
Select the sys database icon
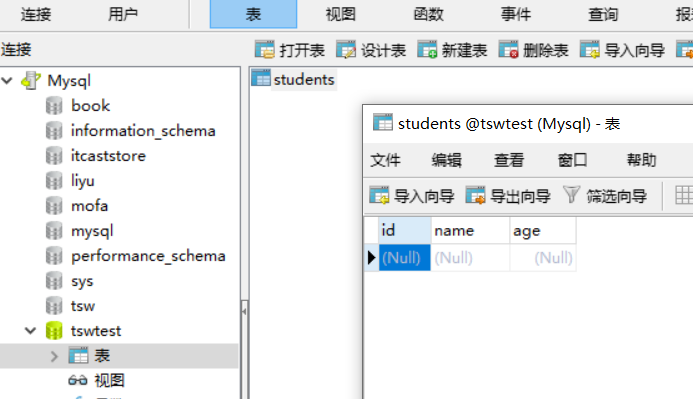pos(54,281)
